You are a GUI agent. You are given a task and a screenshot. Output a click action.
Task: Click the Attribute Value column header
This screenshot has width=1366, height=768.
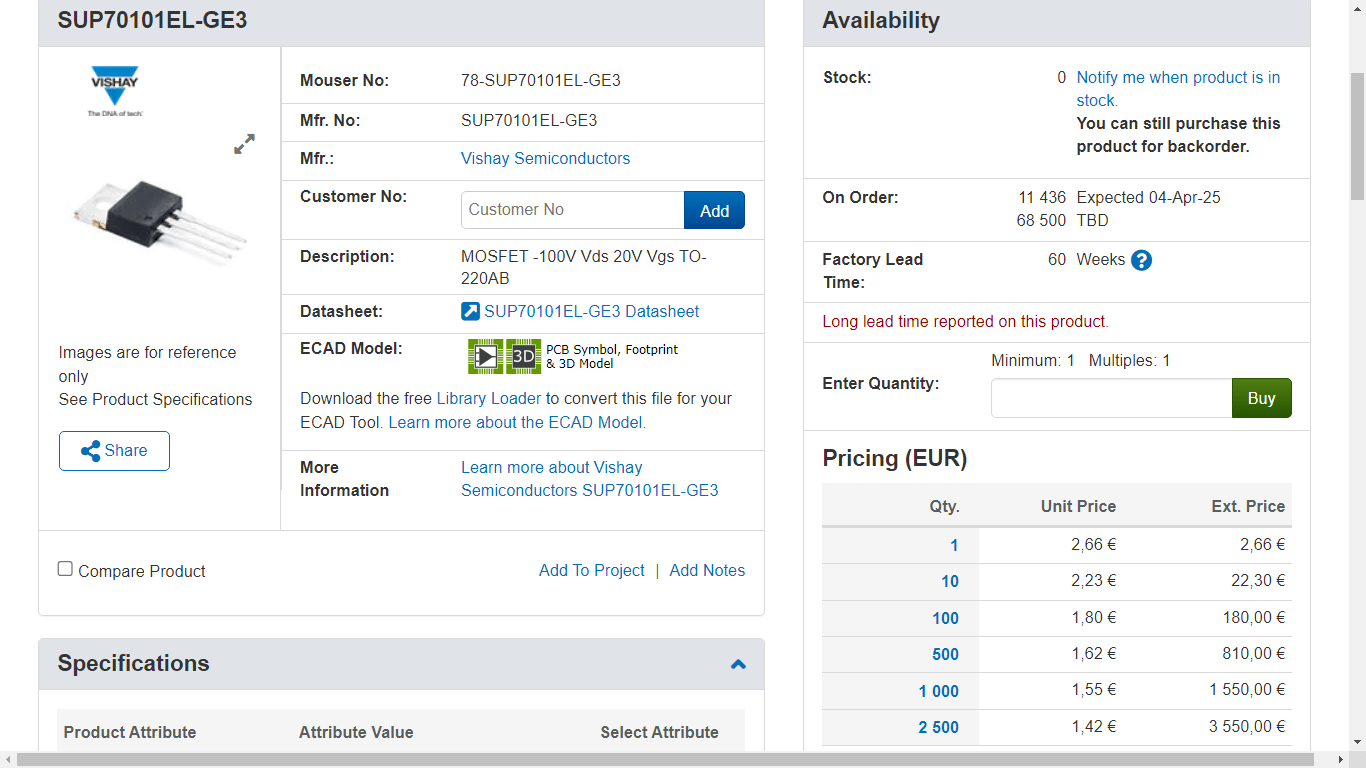coord(356,732)
